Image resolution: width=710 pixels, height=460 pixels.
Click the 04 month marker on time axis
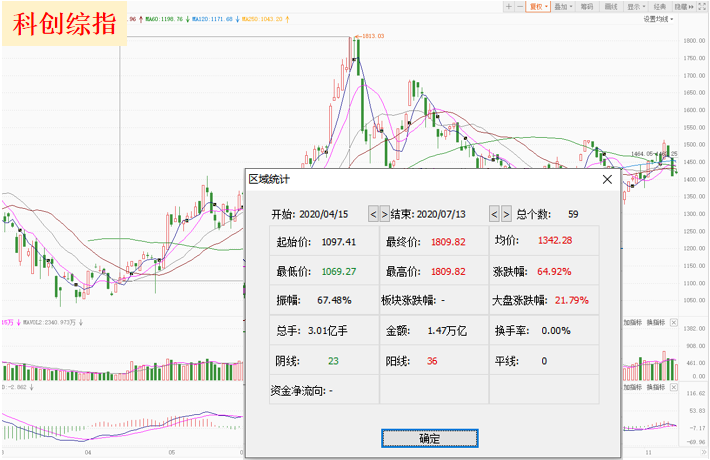click(88, 452)
